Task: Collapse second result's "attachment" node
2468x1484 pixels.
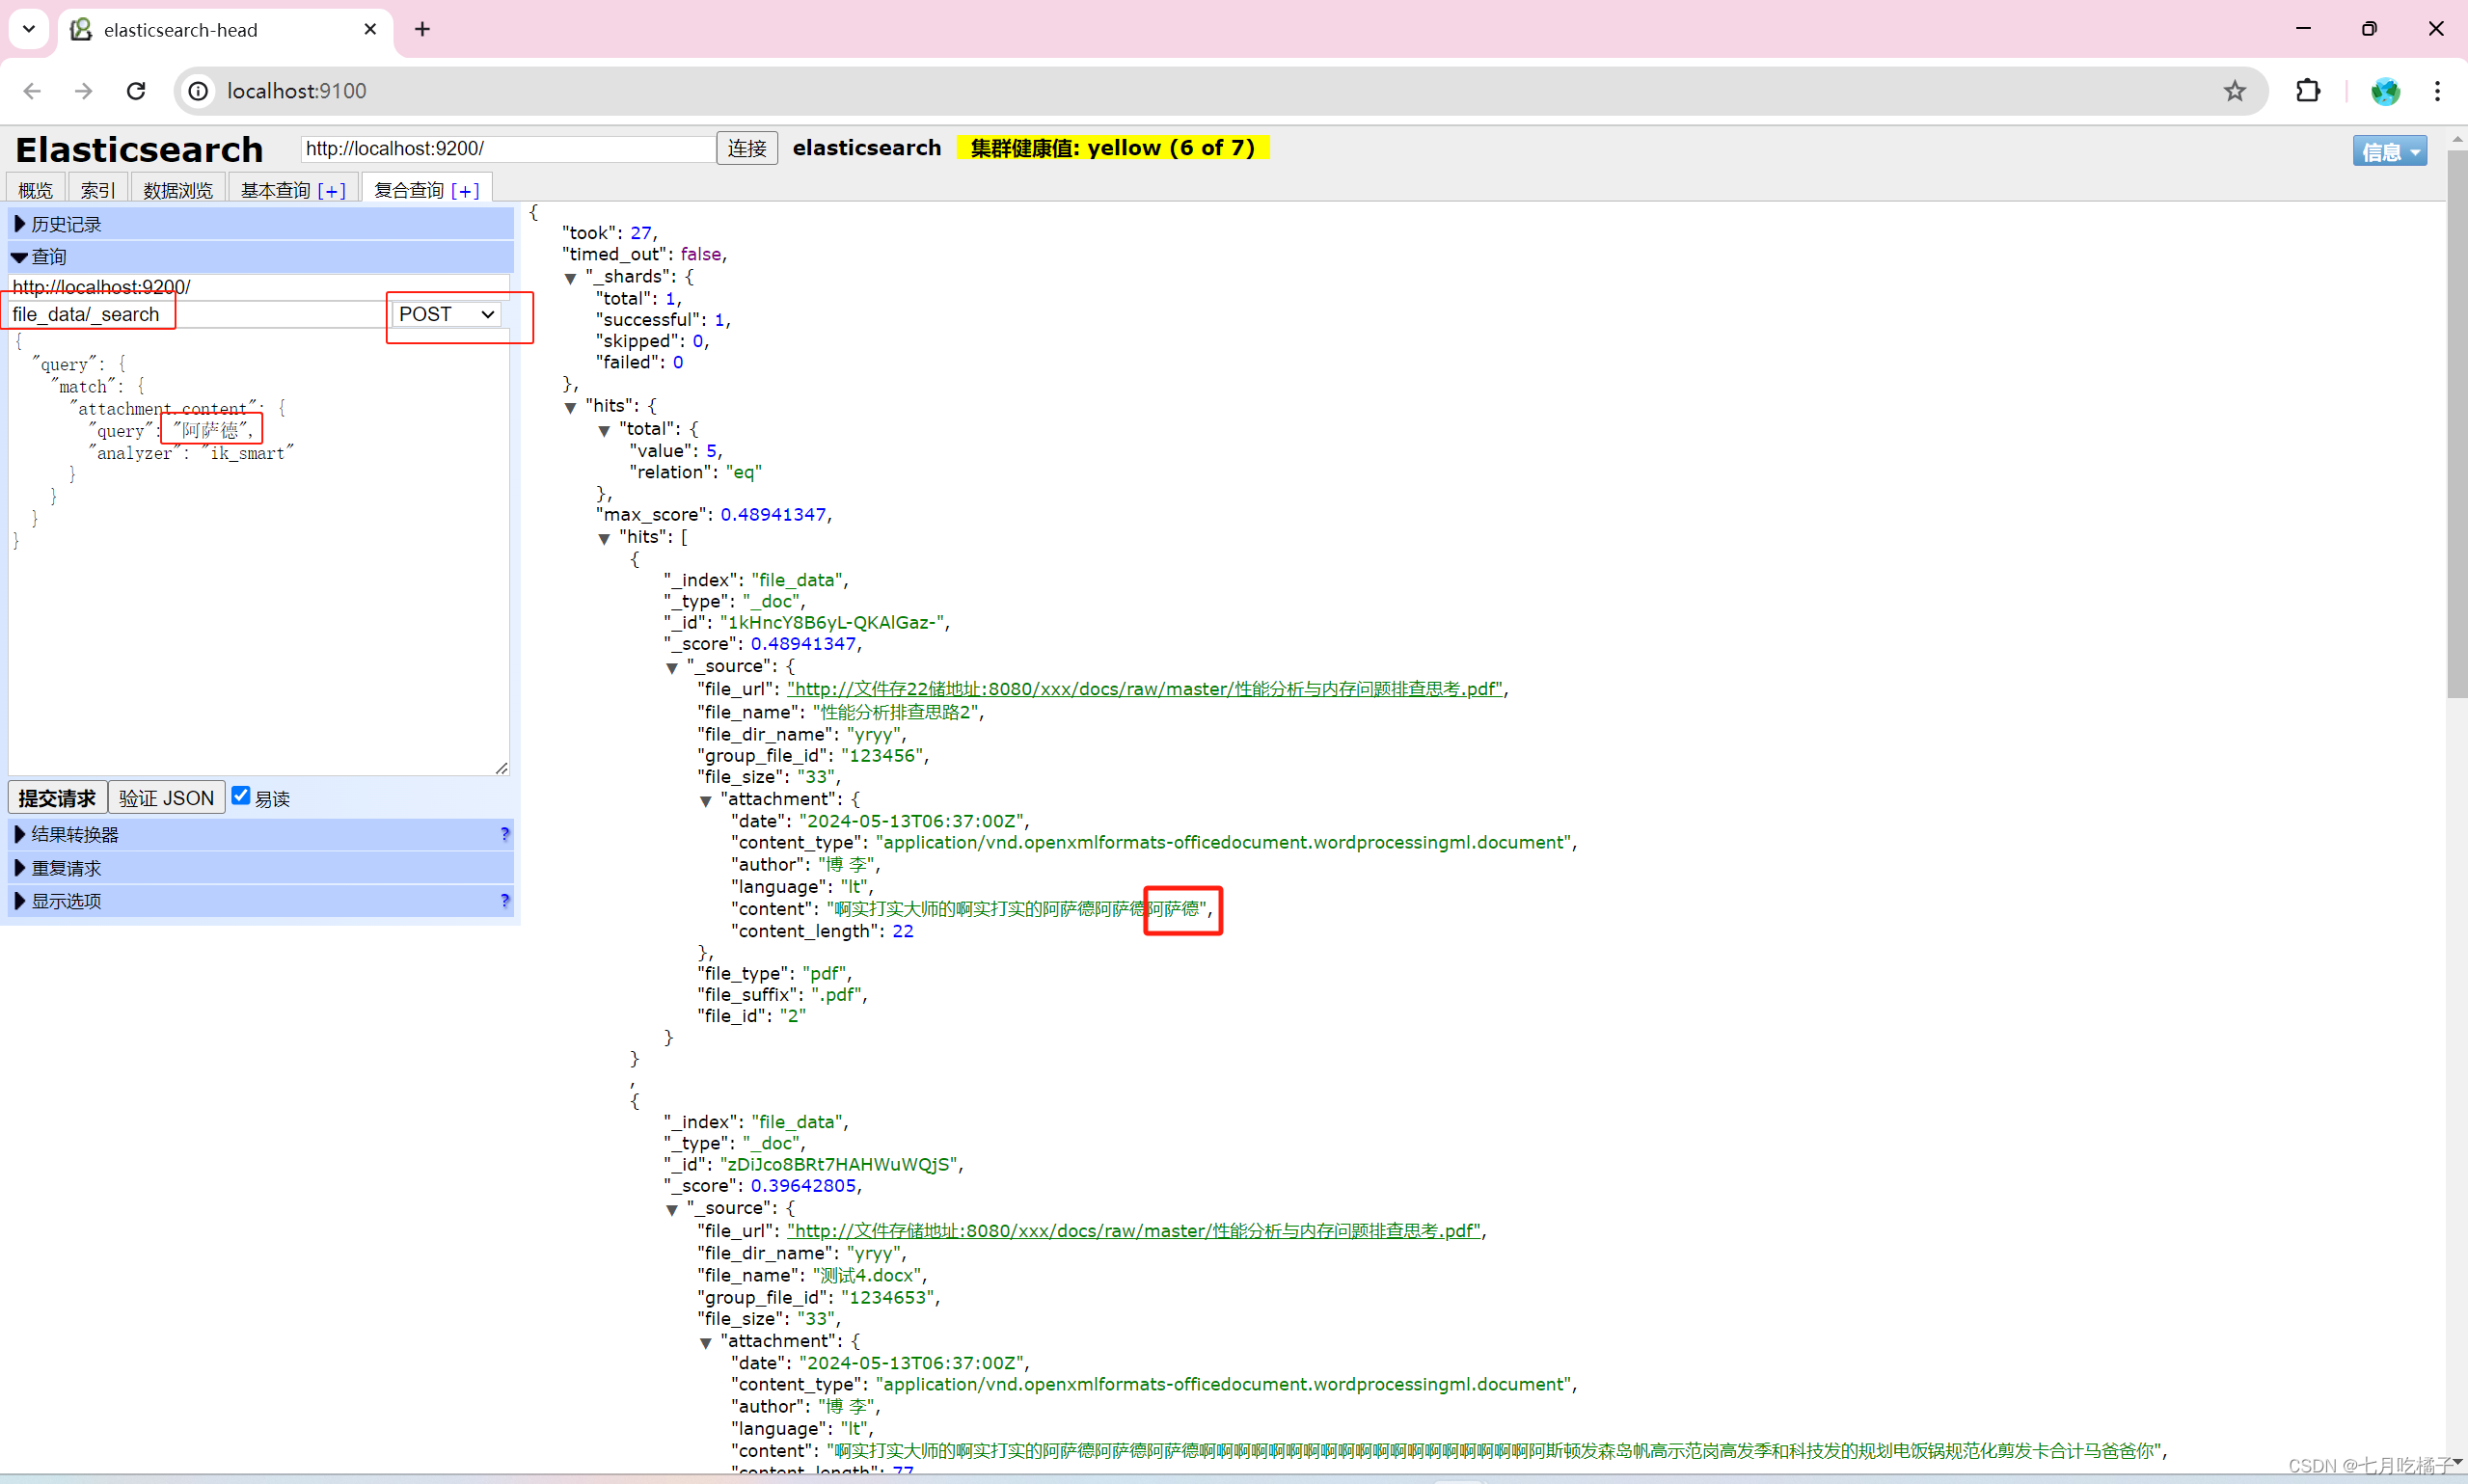Action: tap(705, 1342)
